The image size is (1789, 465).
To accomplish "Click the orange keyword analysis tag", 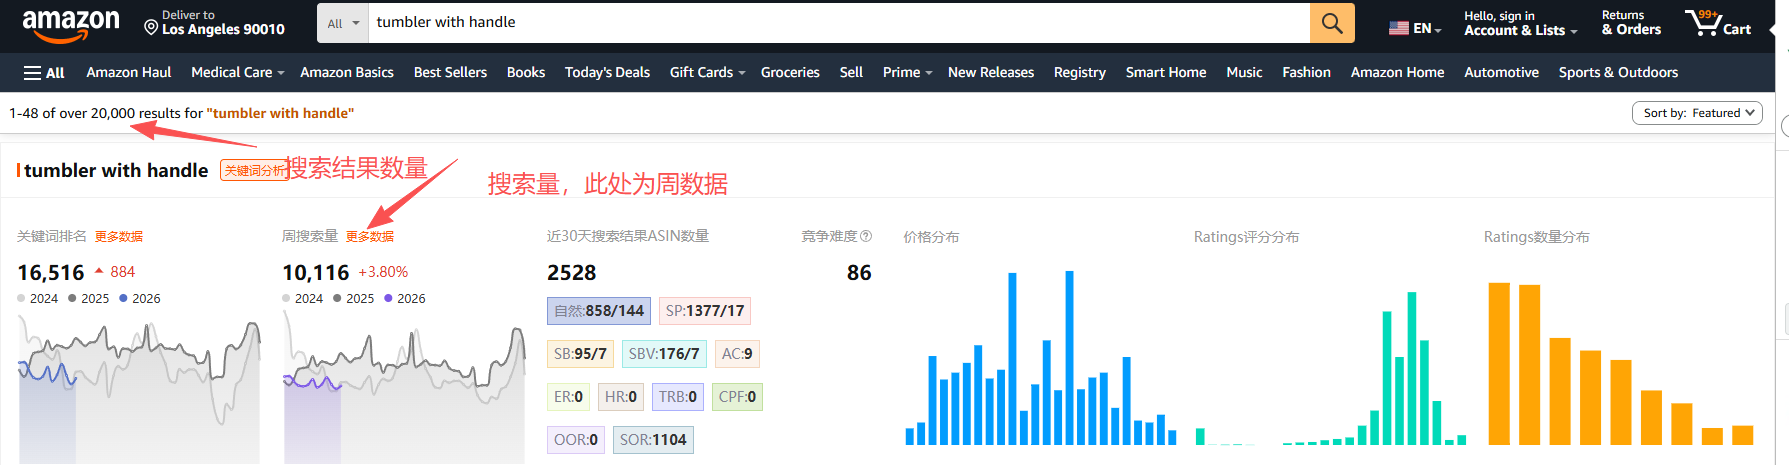I will [x=253, y=171].
